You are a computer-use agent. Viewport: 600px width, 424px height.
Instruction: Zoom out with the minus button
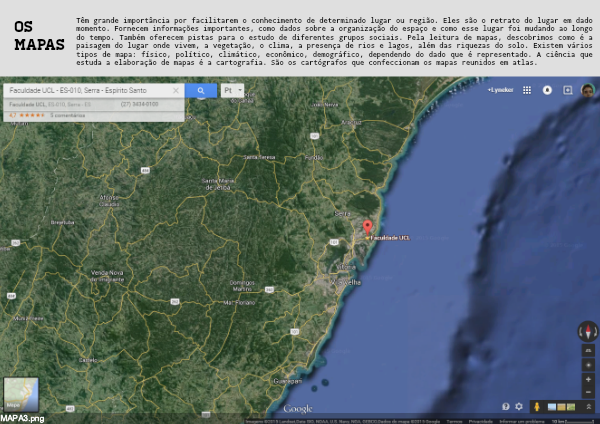(x=588, y=392)
